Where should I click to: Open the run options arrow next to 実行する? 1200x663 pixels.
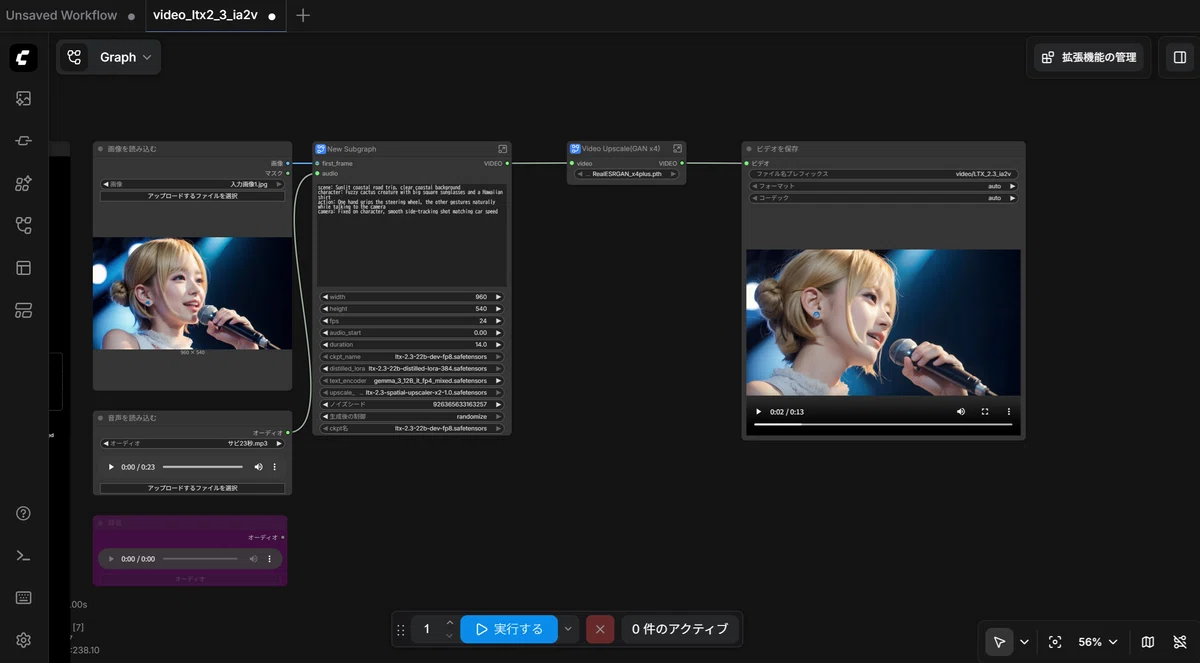click(x=568, y=629)
